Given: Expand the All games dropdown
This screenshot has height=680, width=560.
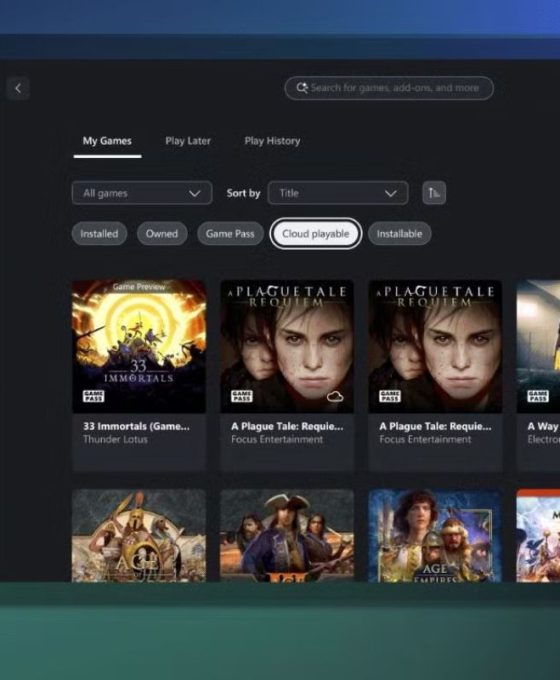Looking at the screenshot, I should tap(142, 193).
